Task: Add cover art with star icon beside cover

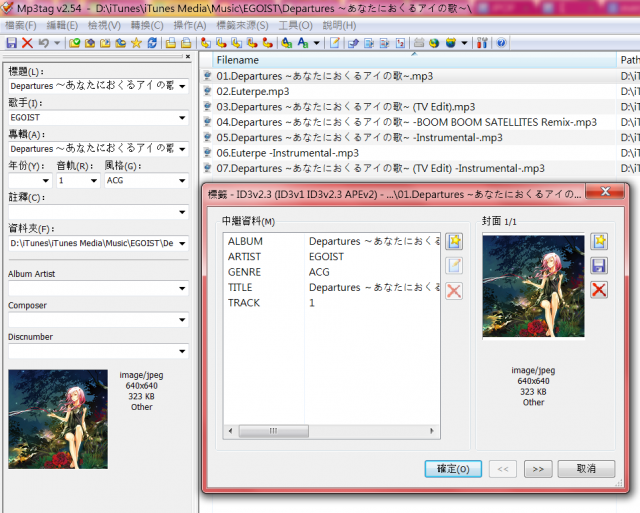Action: (599, 241)
